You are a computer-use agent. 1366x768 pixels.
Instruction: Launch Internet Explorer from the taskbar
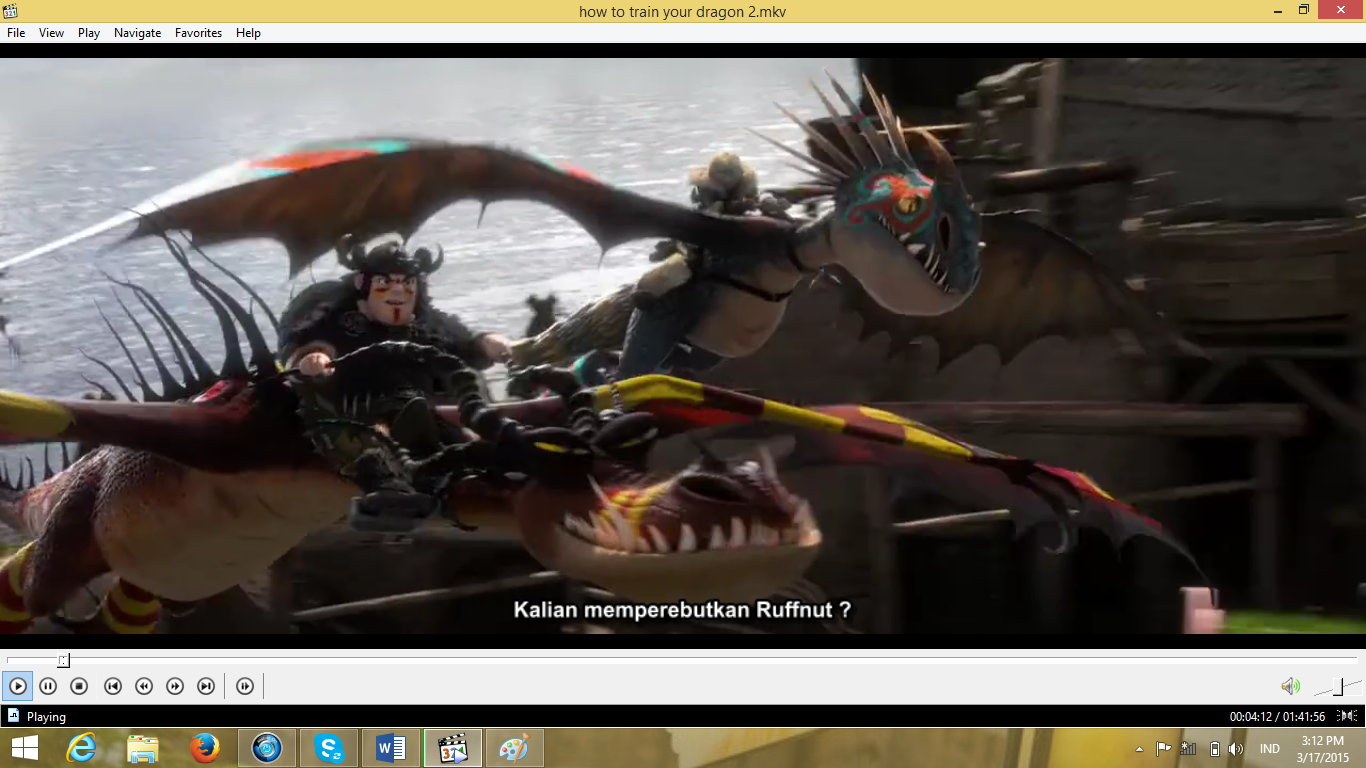[x=81, y=748]
